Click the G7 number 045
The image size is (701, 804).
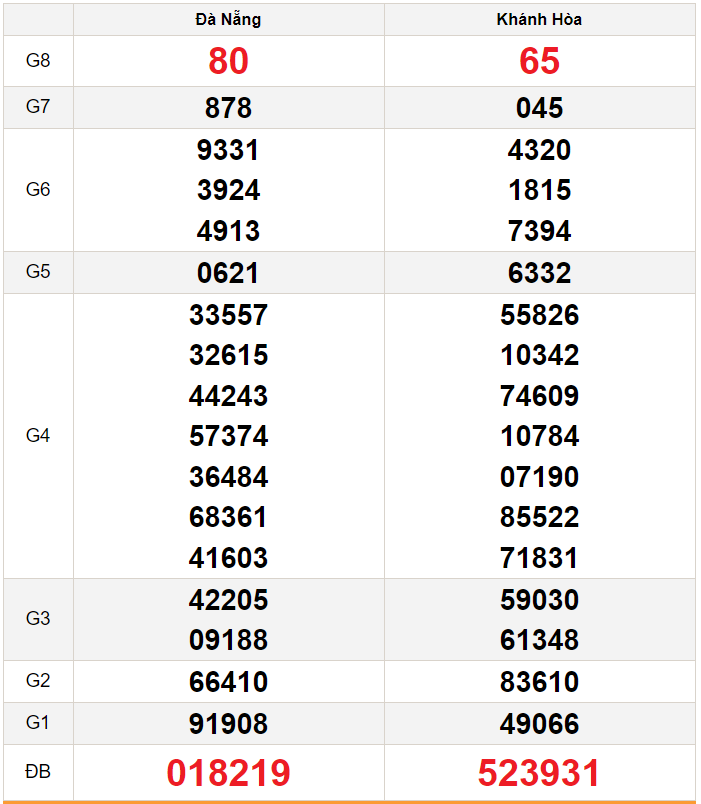coord(539,108)
